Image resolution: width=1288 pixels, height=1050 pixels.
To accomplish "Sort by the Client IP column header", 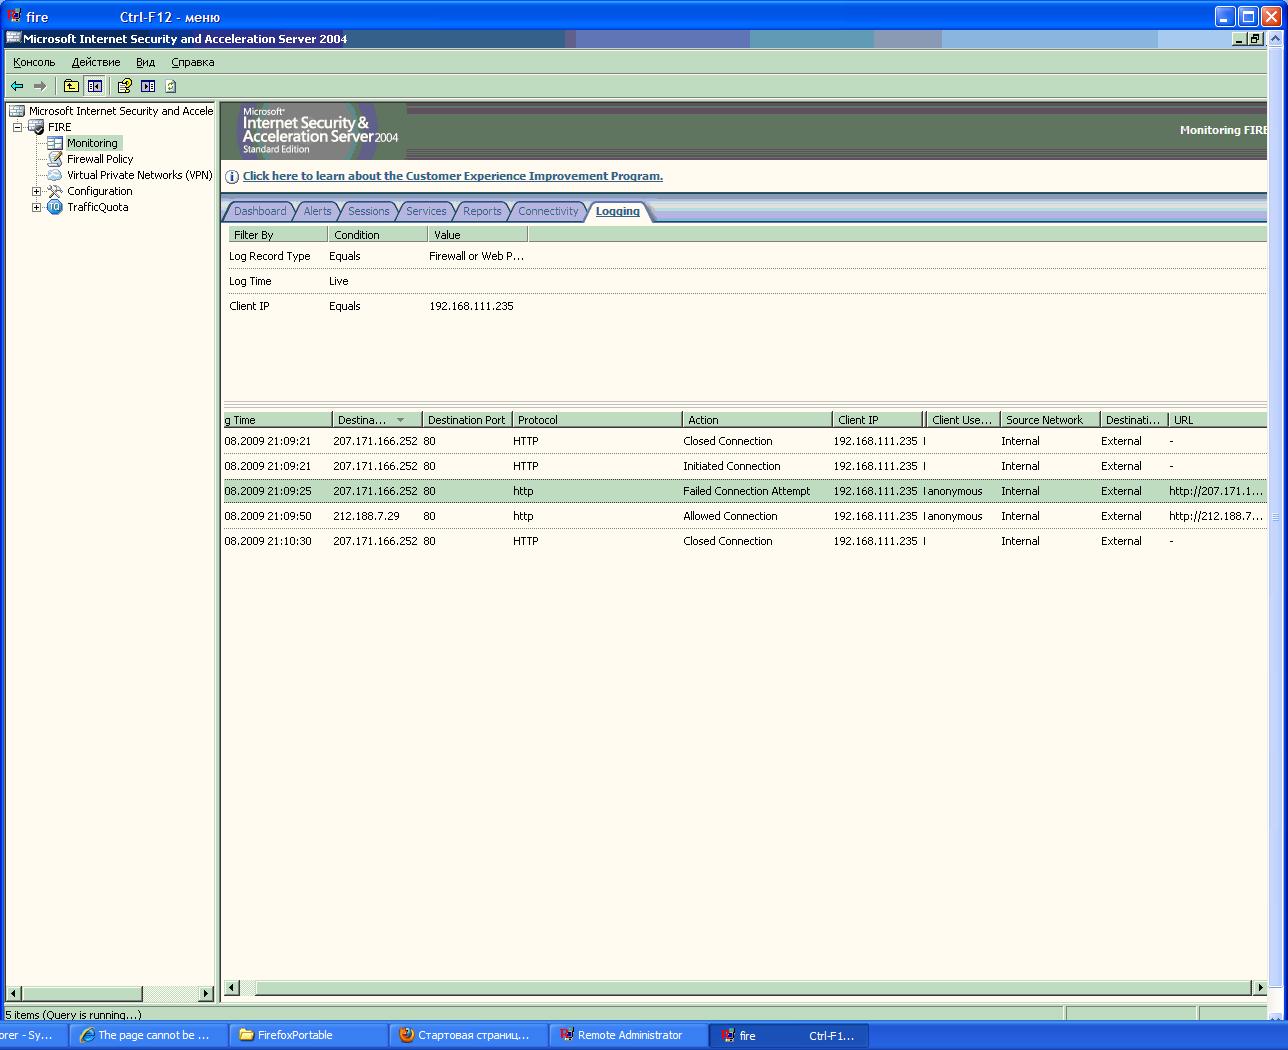I will (877, 420).
